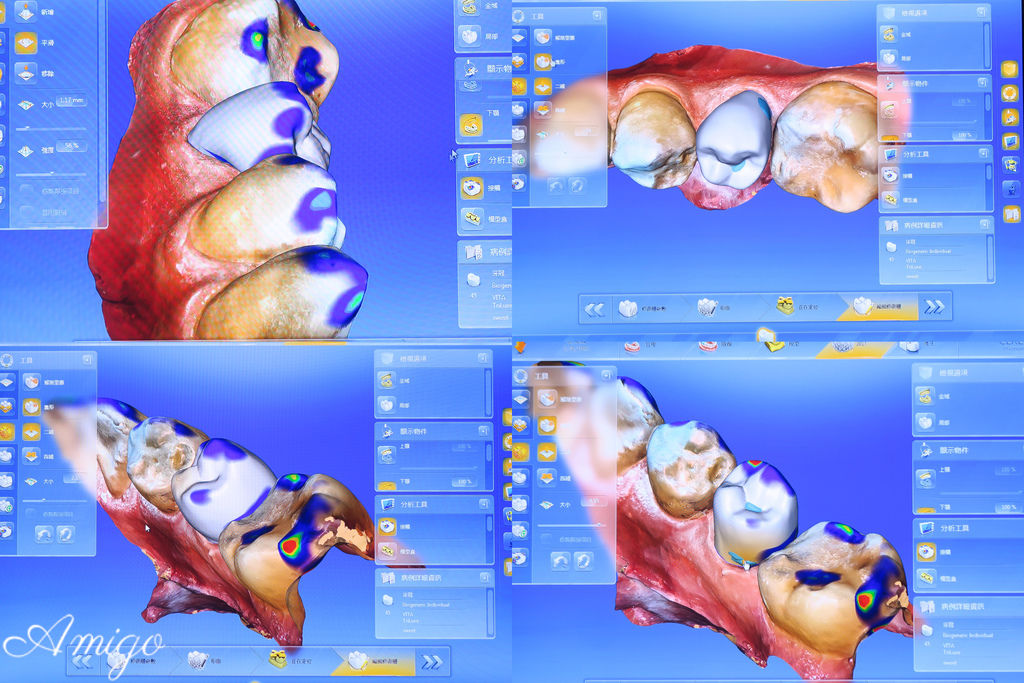Click the Local (局部) view icon in the top-right view

tap(888, 58)
